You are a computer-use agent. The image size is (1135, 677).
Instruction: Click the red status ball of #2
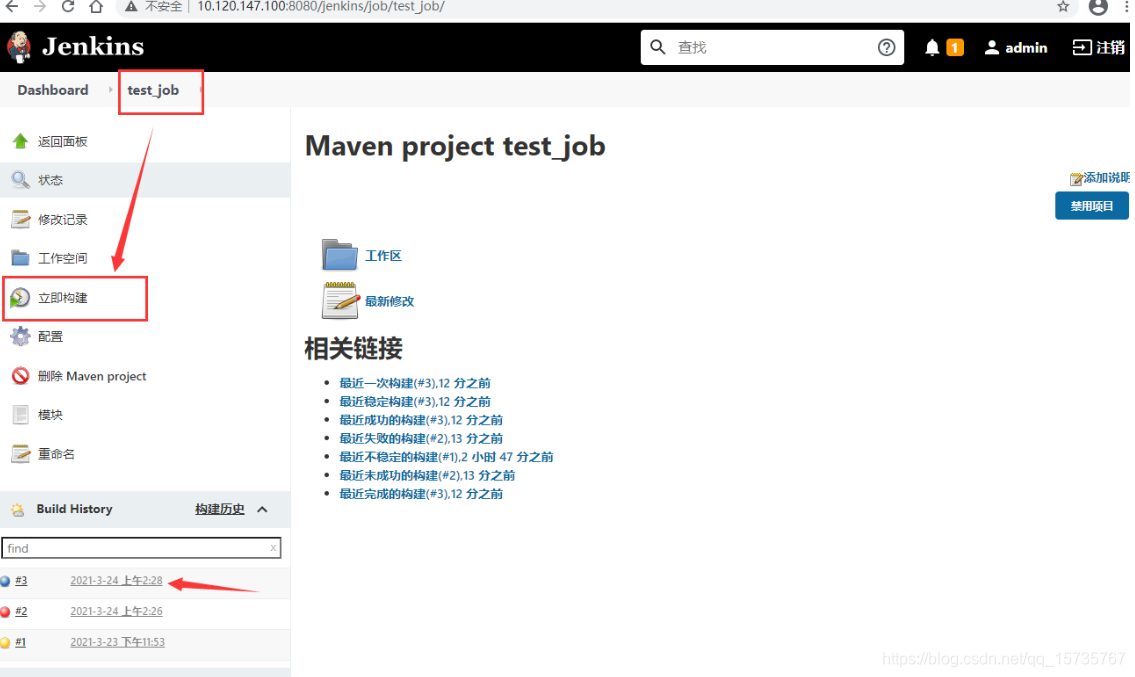5,612
